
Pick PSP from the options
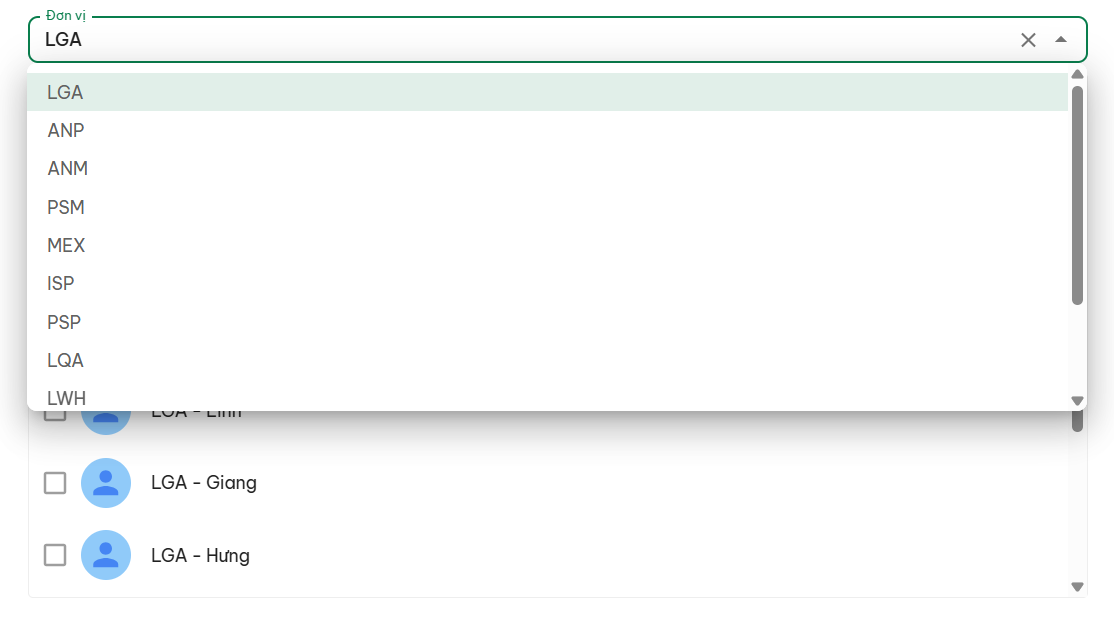coord(547,322)
